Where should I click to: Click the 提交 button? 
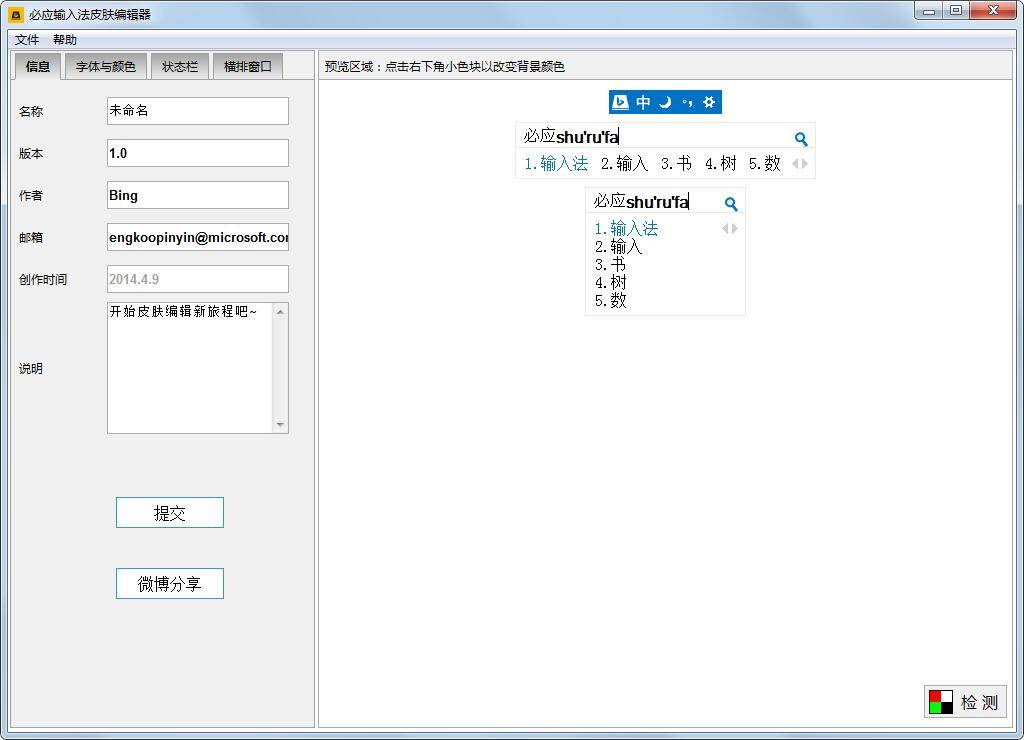(x=170, y=513)
